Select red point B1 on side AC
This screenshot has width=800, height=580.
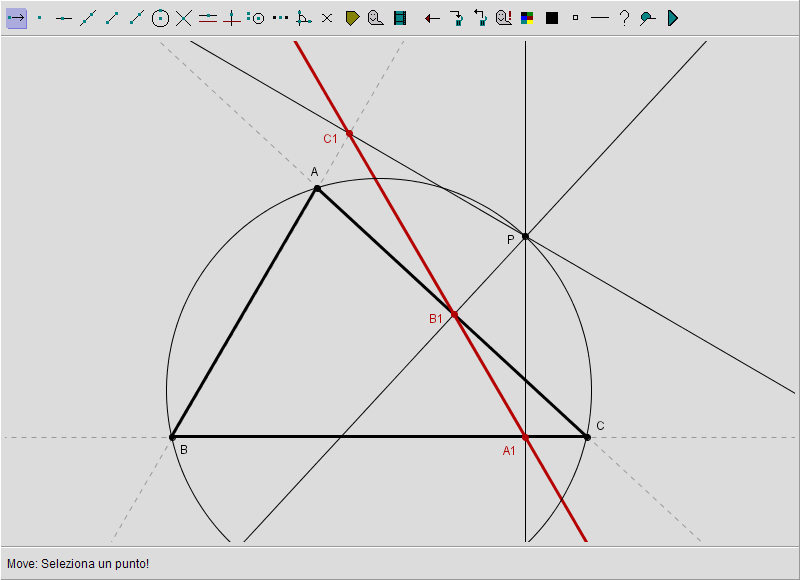[x=454, y=314]
